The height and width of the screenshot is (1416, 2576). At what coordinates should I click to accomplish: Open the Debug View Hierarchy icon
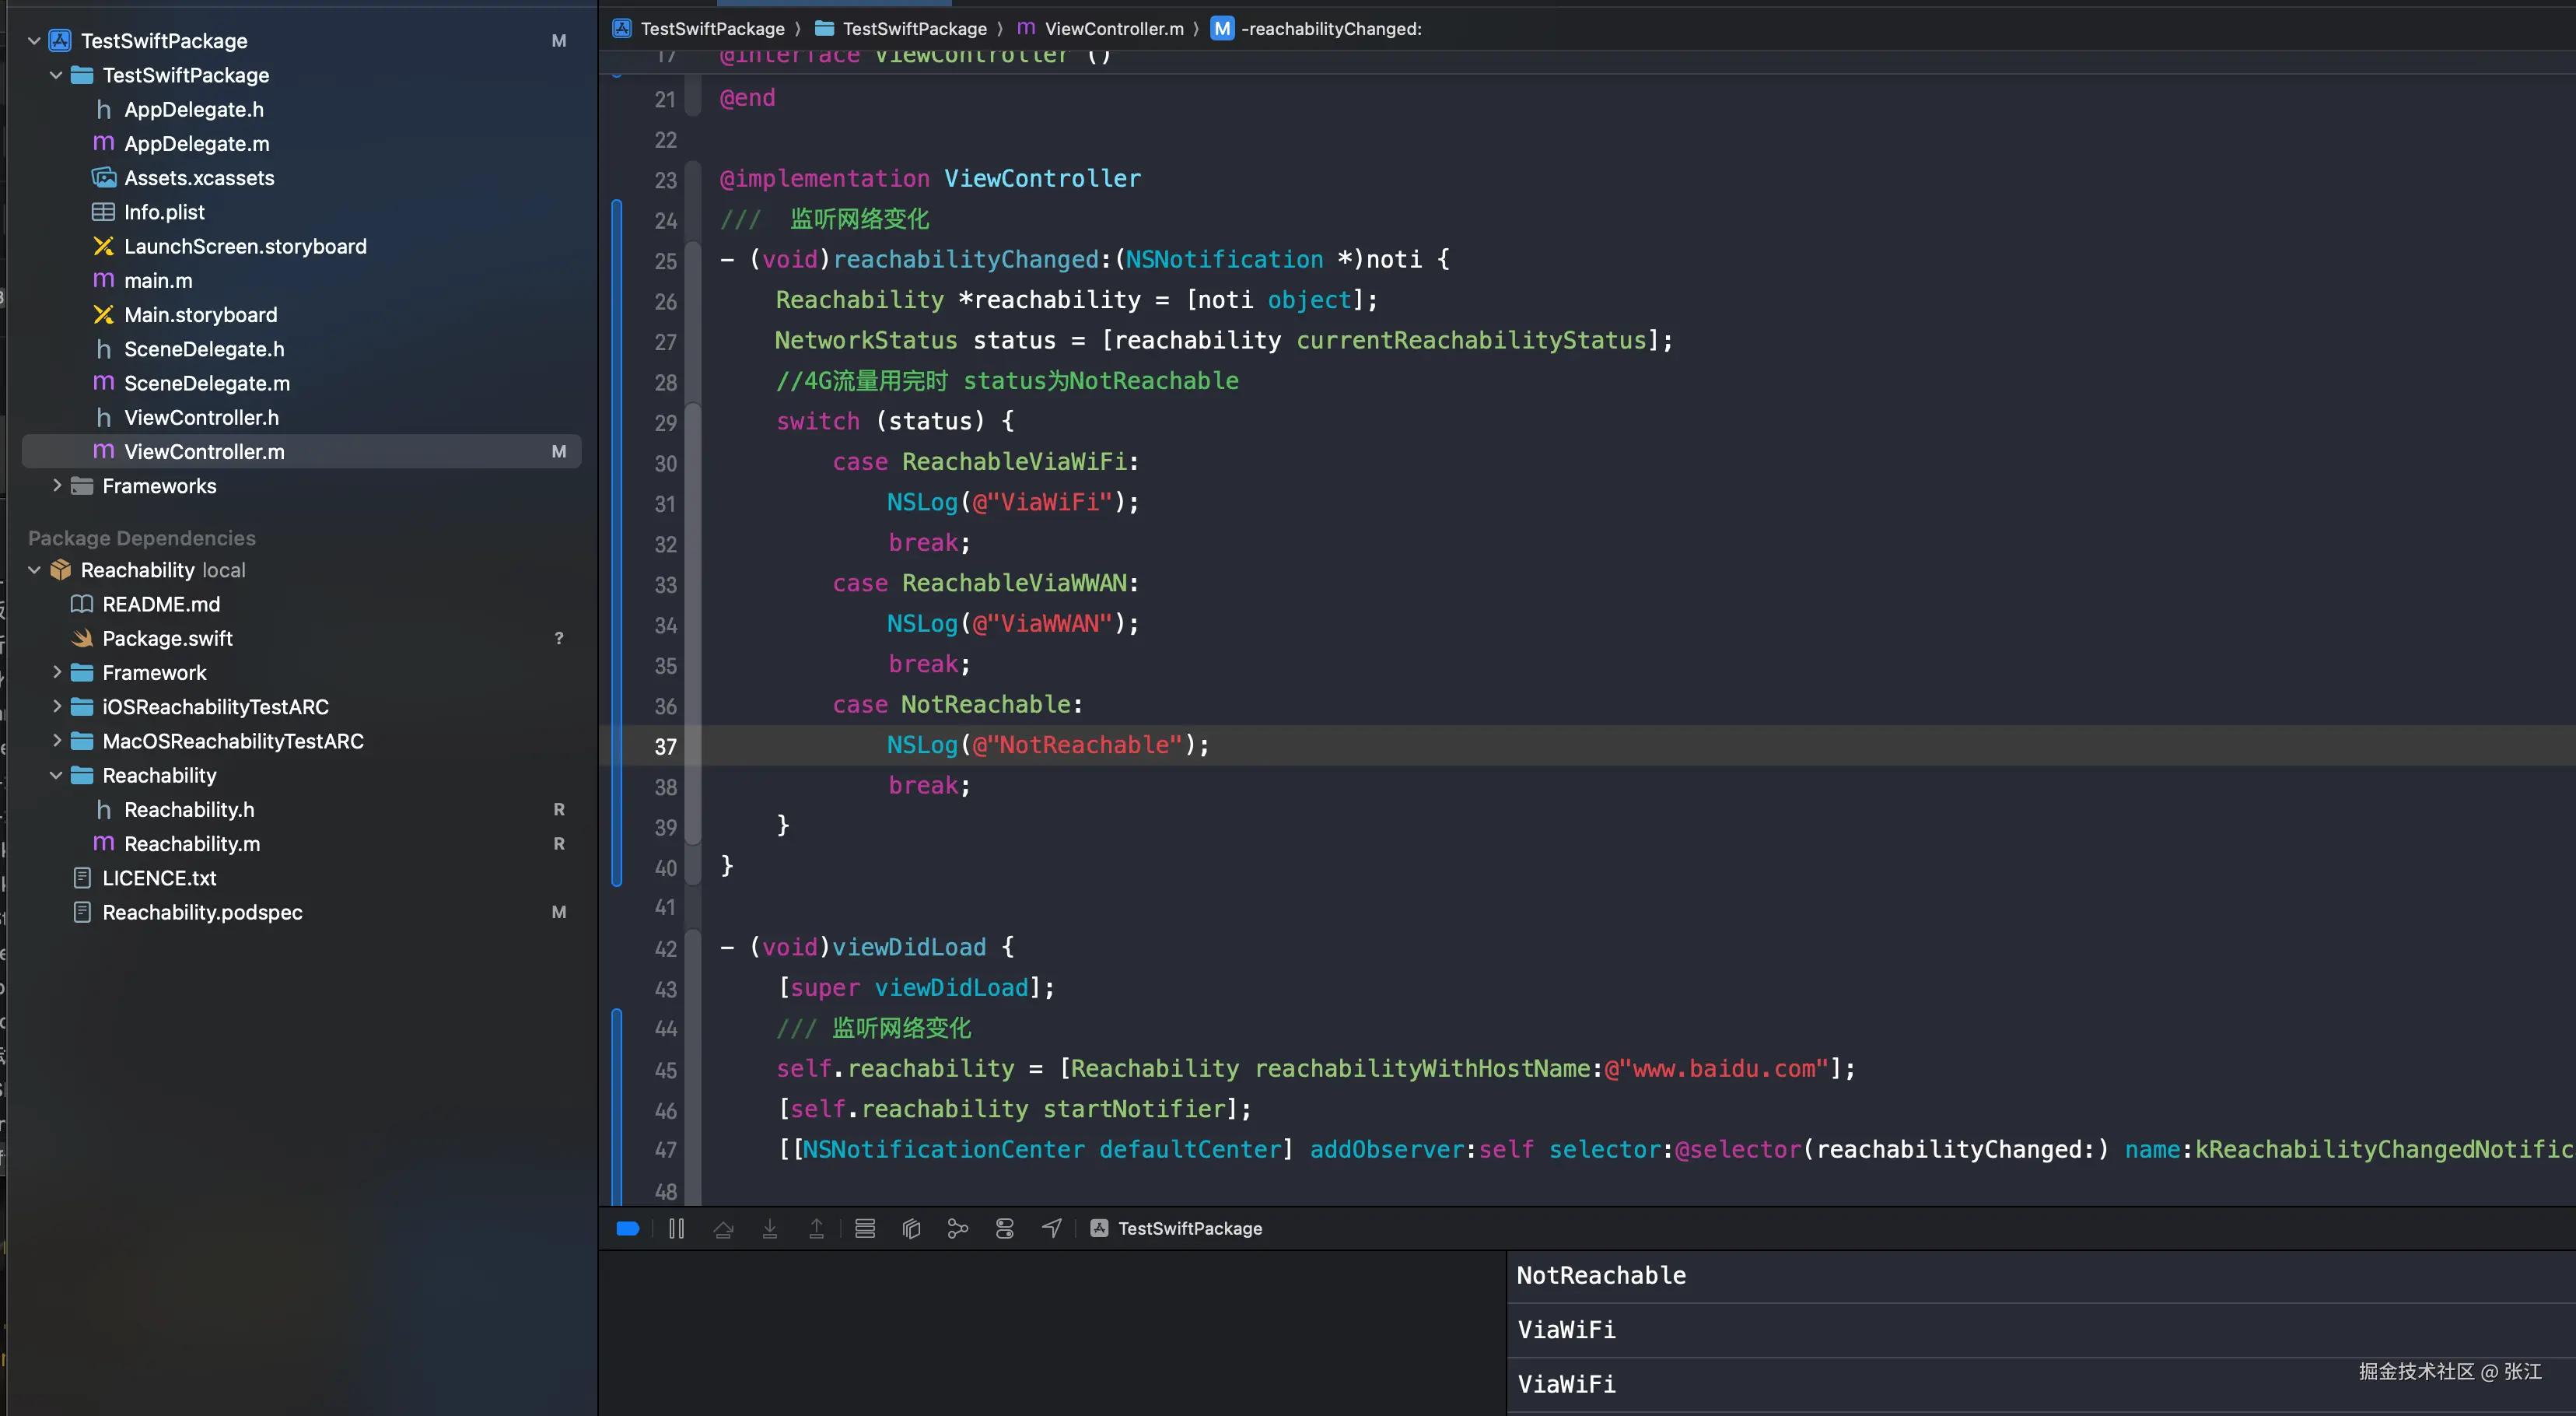coord(911,1228)
